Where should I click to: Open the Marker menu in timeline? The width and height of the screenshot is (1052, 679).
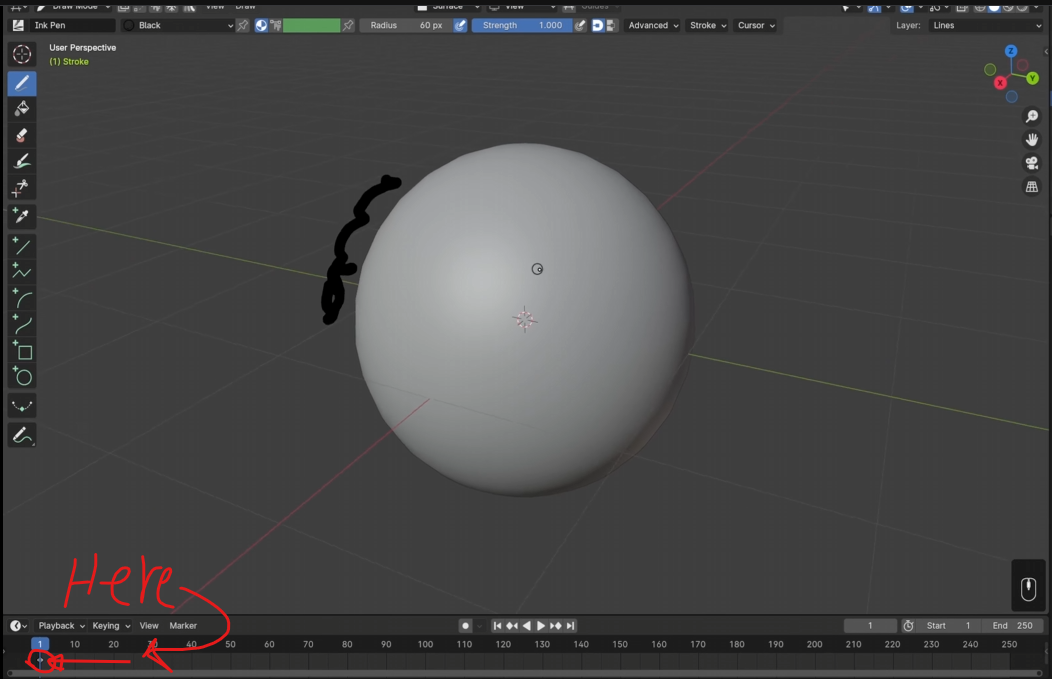coord(181,625)
